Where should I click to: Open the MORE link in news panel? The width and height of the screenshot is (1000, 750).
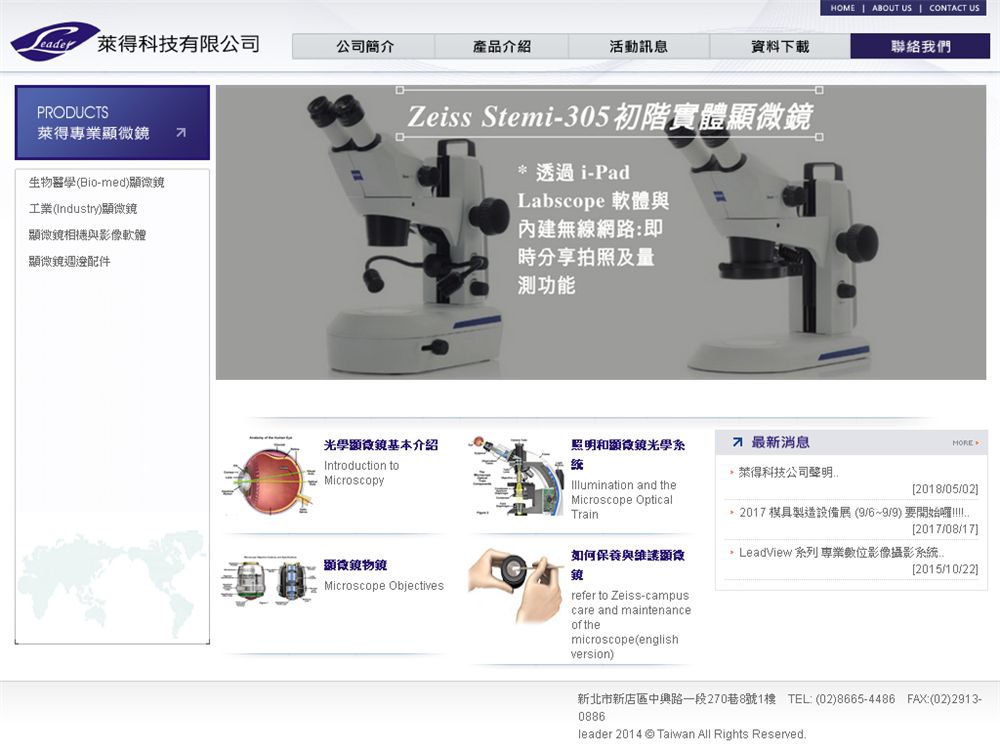tap(965, 443)
